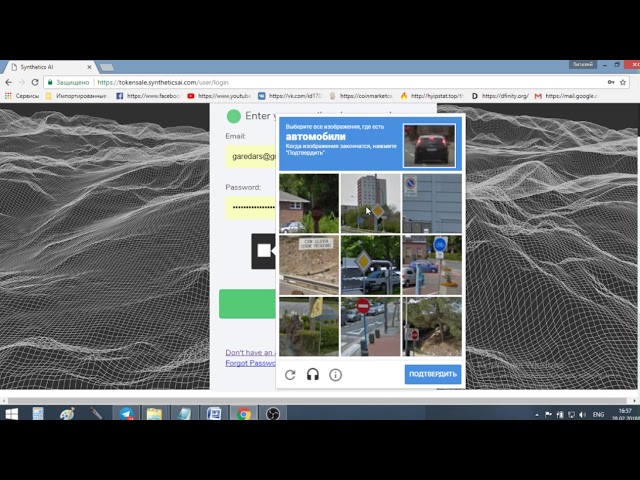The width and height of the screenshot is (640, 480).
Task: Open the dfinity.org bookmark
Action: pos(500,96)
